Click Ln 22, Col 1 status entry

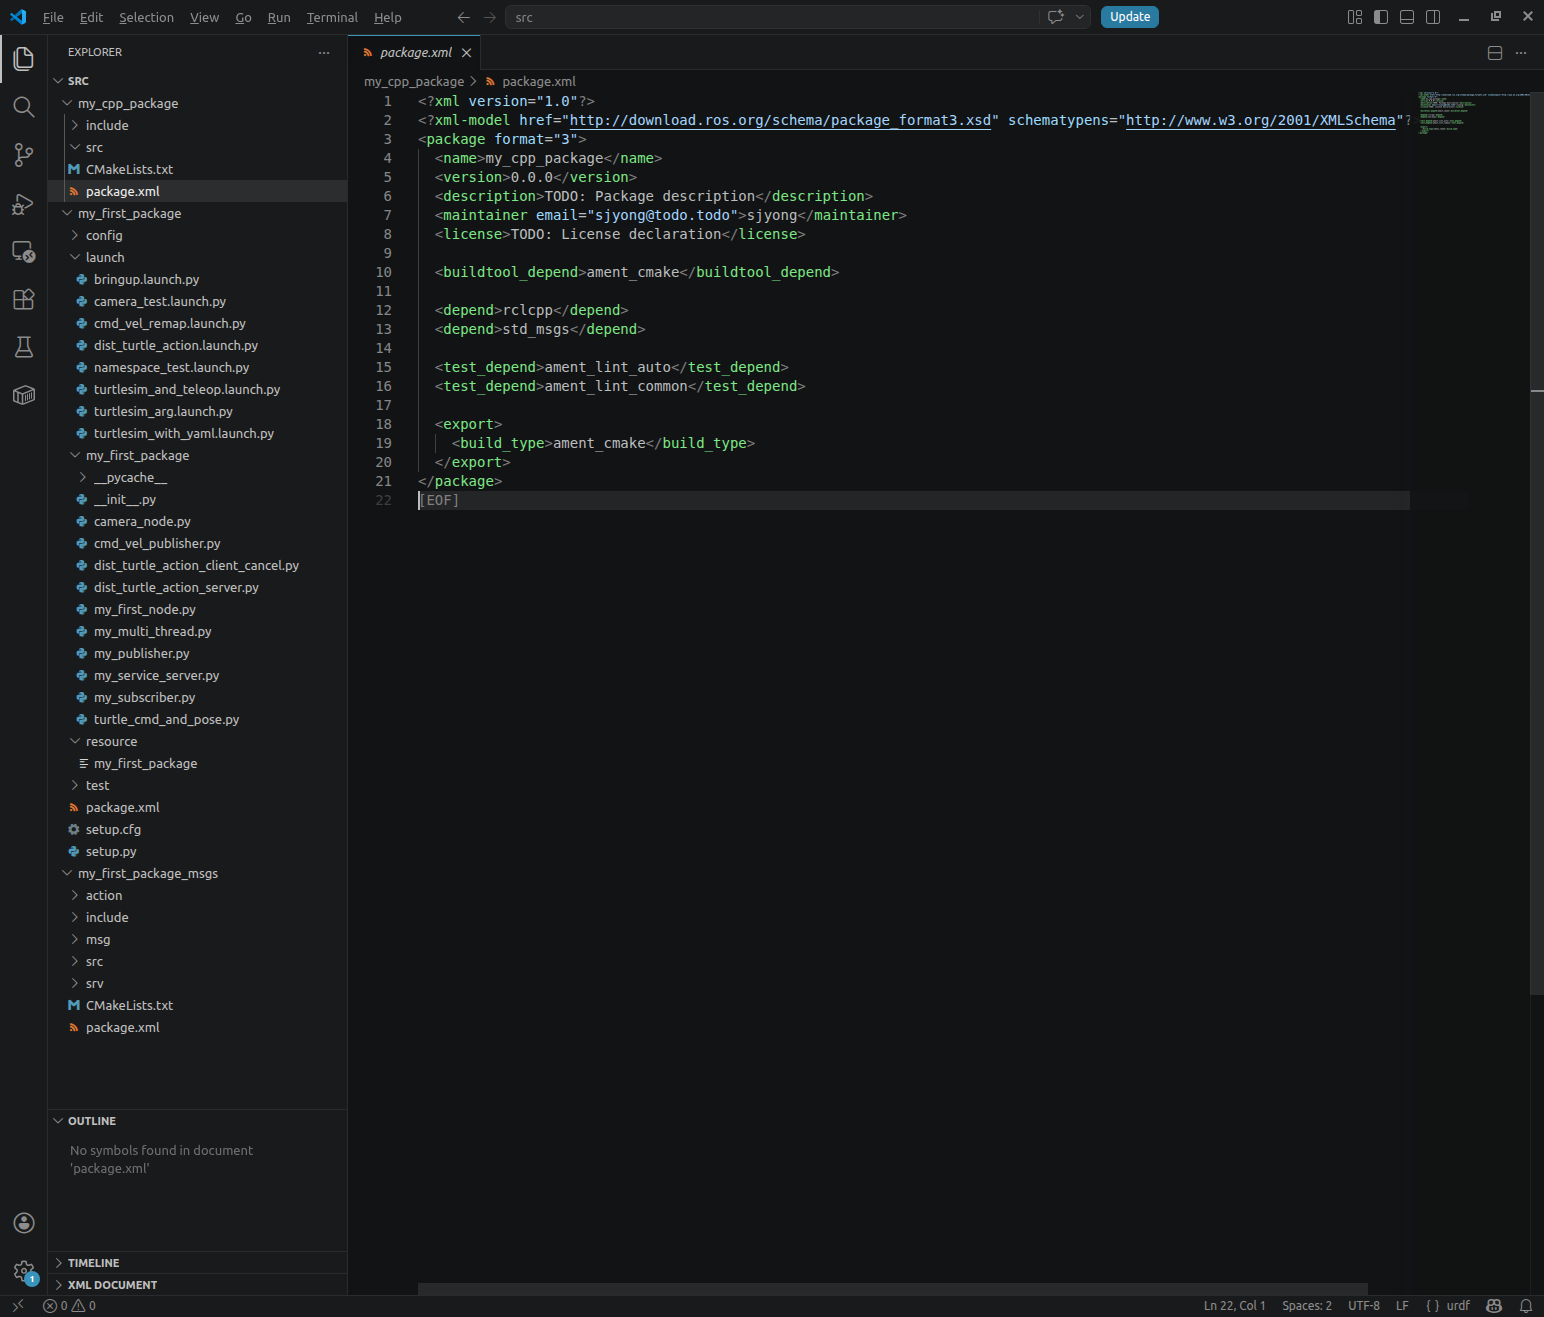[x=1234, y=1306]
